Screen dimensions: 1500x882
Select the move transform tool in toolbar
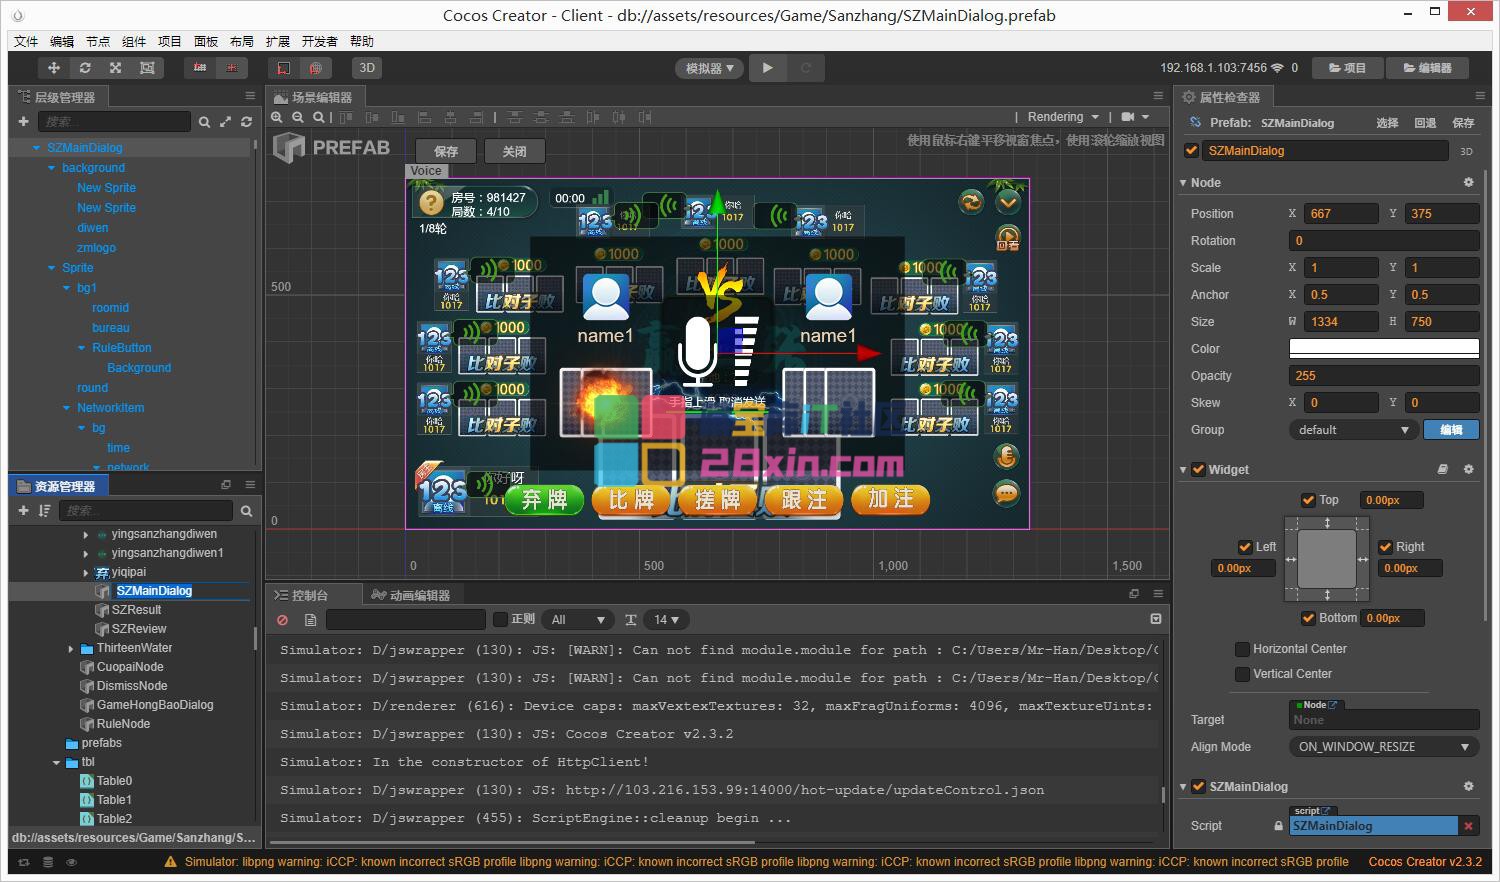click(x=54, y=68)
